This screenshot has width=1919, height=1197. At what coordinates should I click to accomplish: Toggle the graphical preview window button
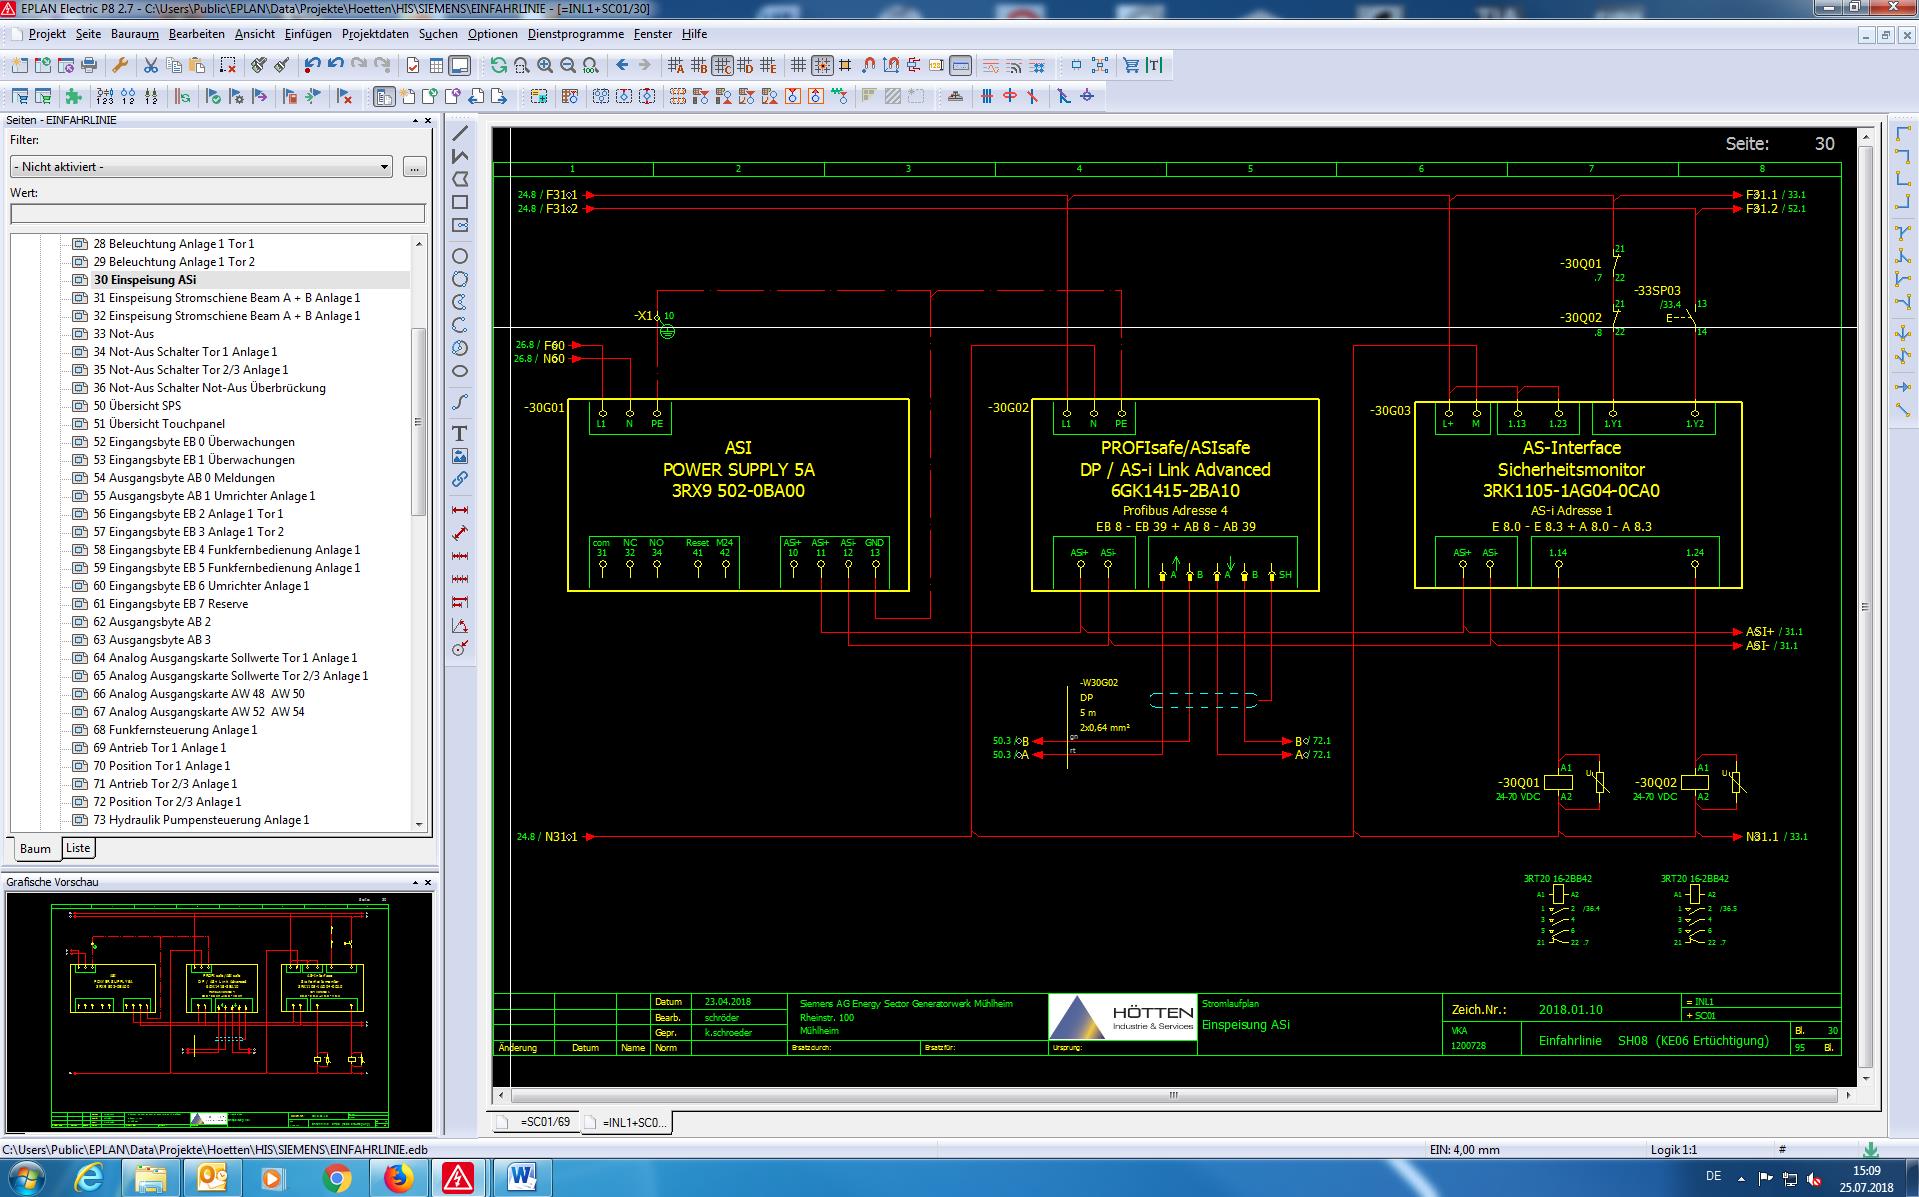click(x=460, y=66)
